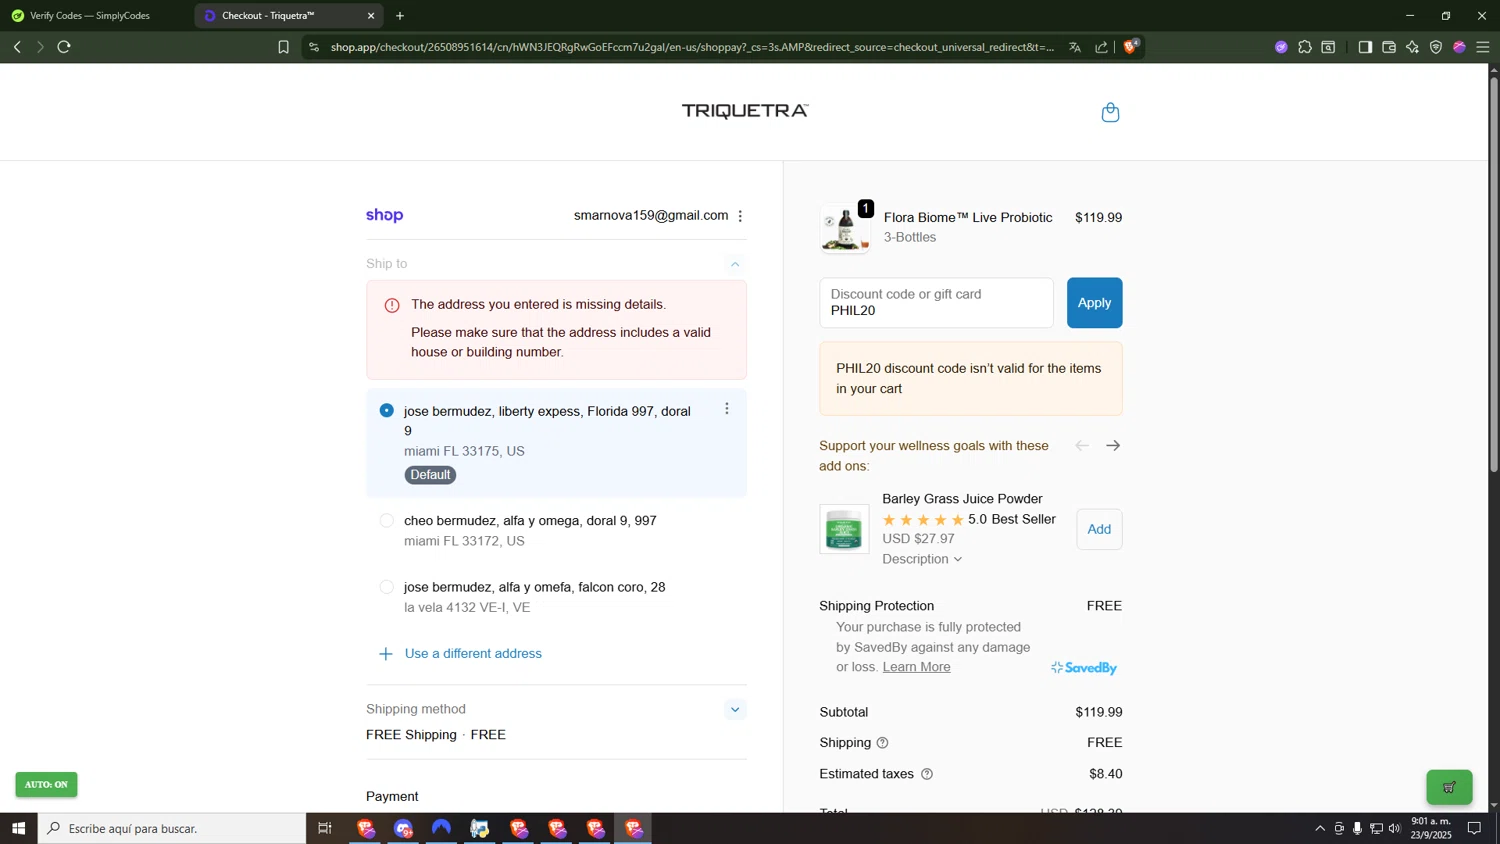Expand Barley Grass Description dropdown
The width and height of the screenshot is (1500, 844).
pos(922,559)
